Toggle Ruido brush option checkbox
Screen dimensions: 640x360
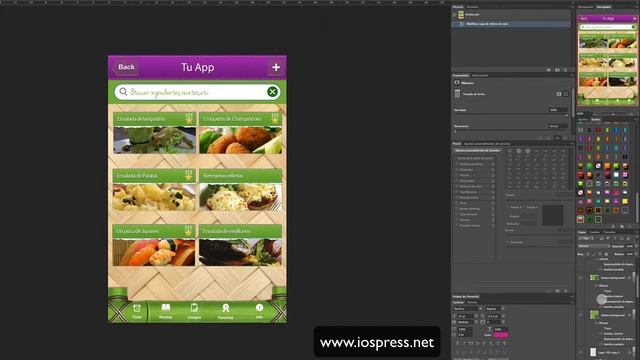point(457,203)
